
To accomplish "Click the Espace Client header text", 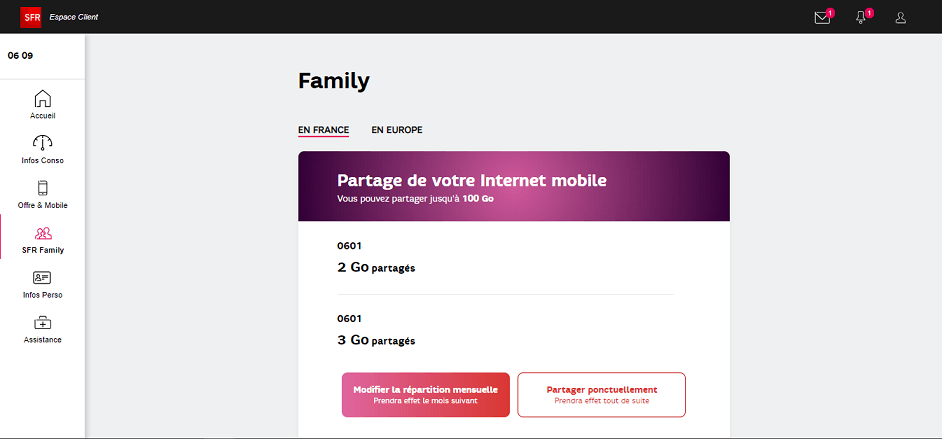I will tap(74, 17).
